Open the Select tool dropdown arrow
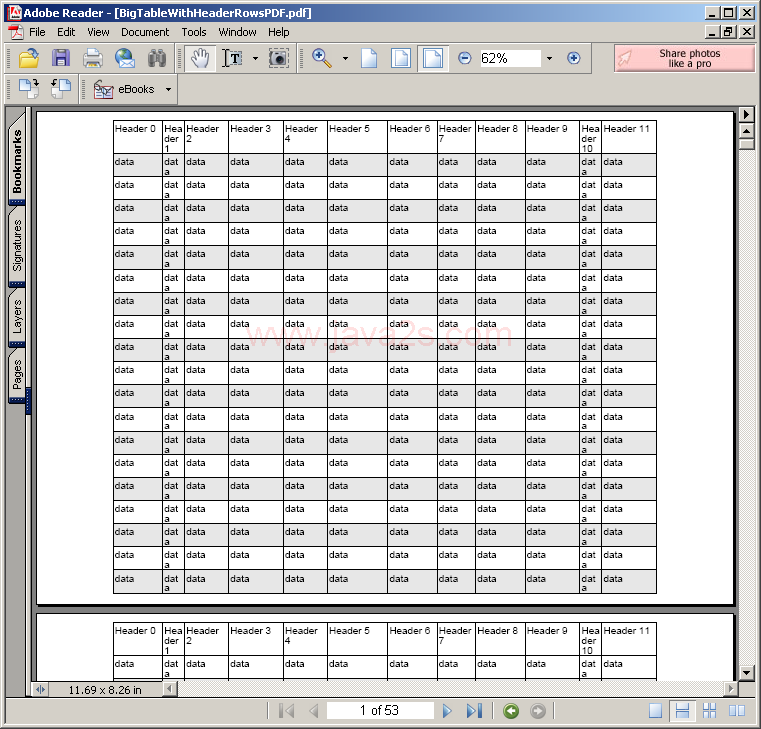The image size is (761, 729). [256, 58]
